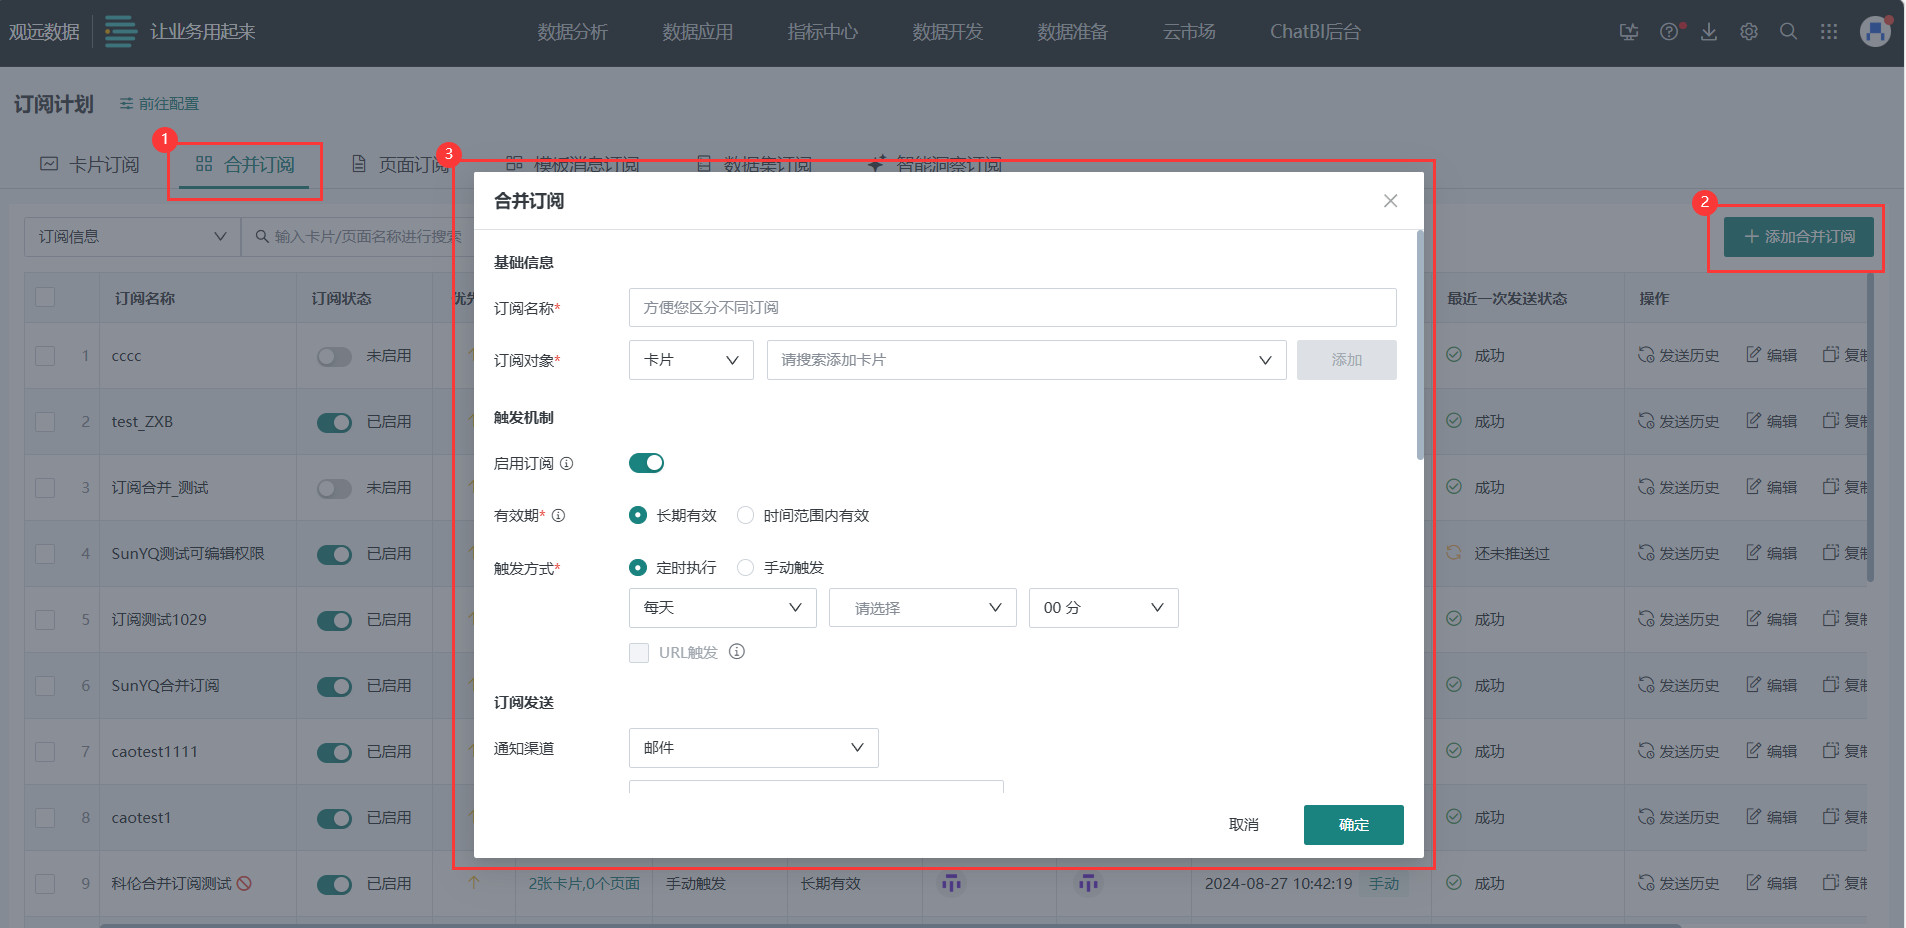Turn off the 已启用 toggle for test_ZXB
The width and height of the screenshot is (1906, 928).
point(334,421)
